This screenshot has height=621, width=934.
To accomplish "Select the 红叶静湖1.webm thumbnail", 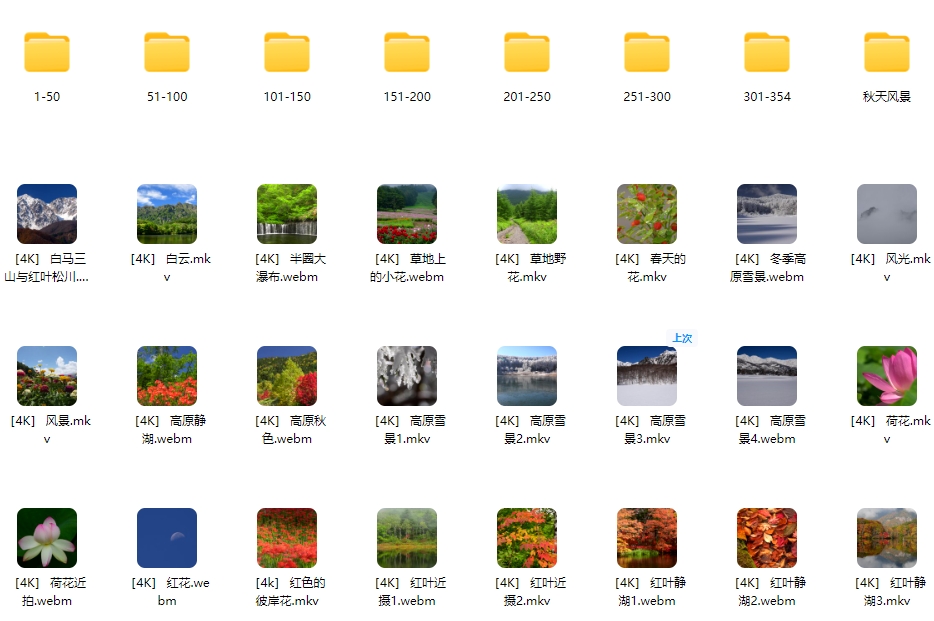I will pos(647,538).
